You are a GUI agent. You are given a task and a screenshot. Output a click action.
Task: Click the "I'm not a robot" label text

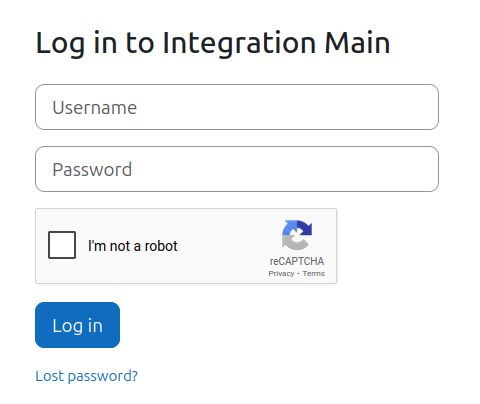133,246
